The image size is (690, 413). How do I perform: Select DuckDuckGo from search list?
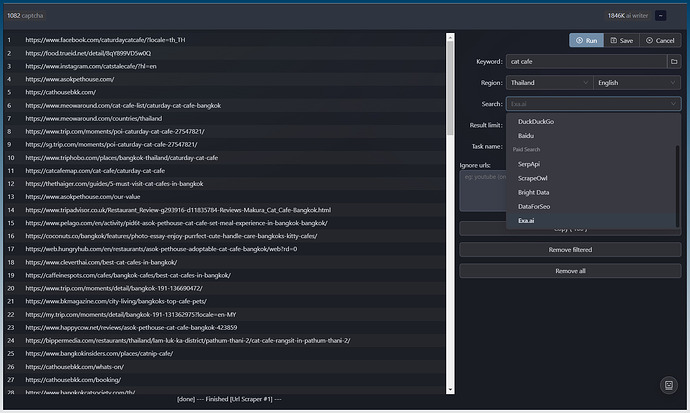536,122
